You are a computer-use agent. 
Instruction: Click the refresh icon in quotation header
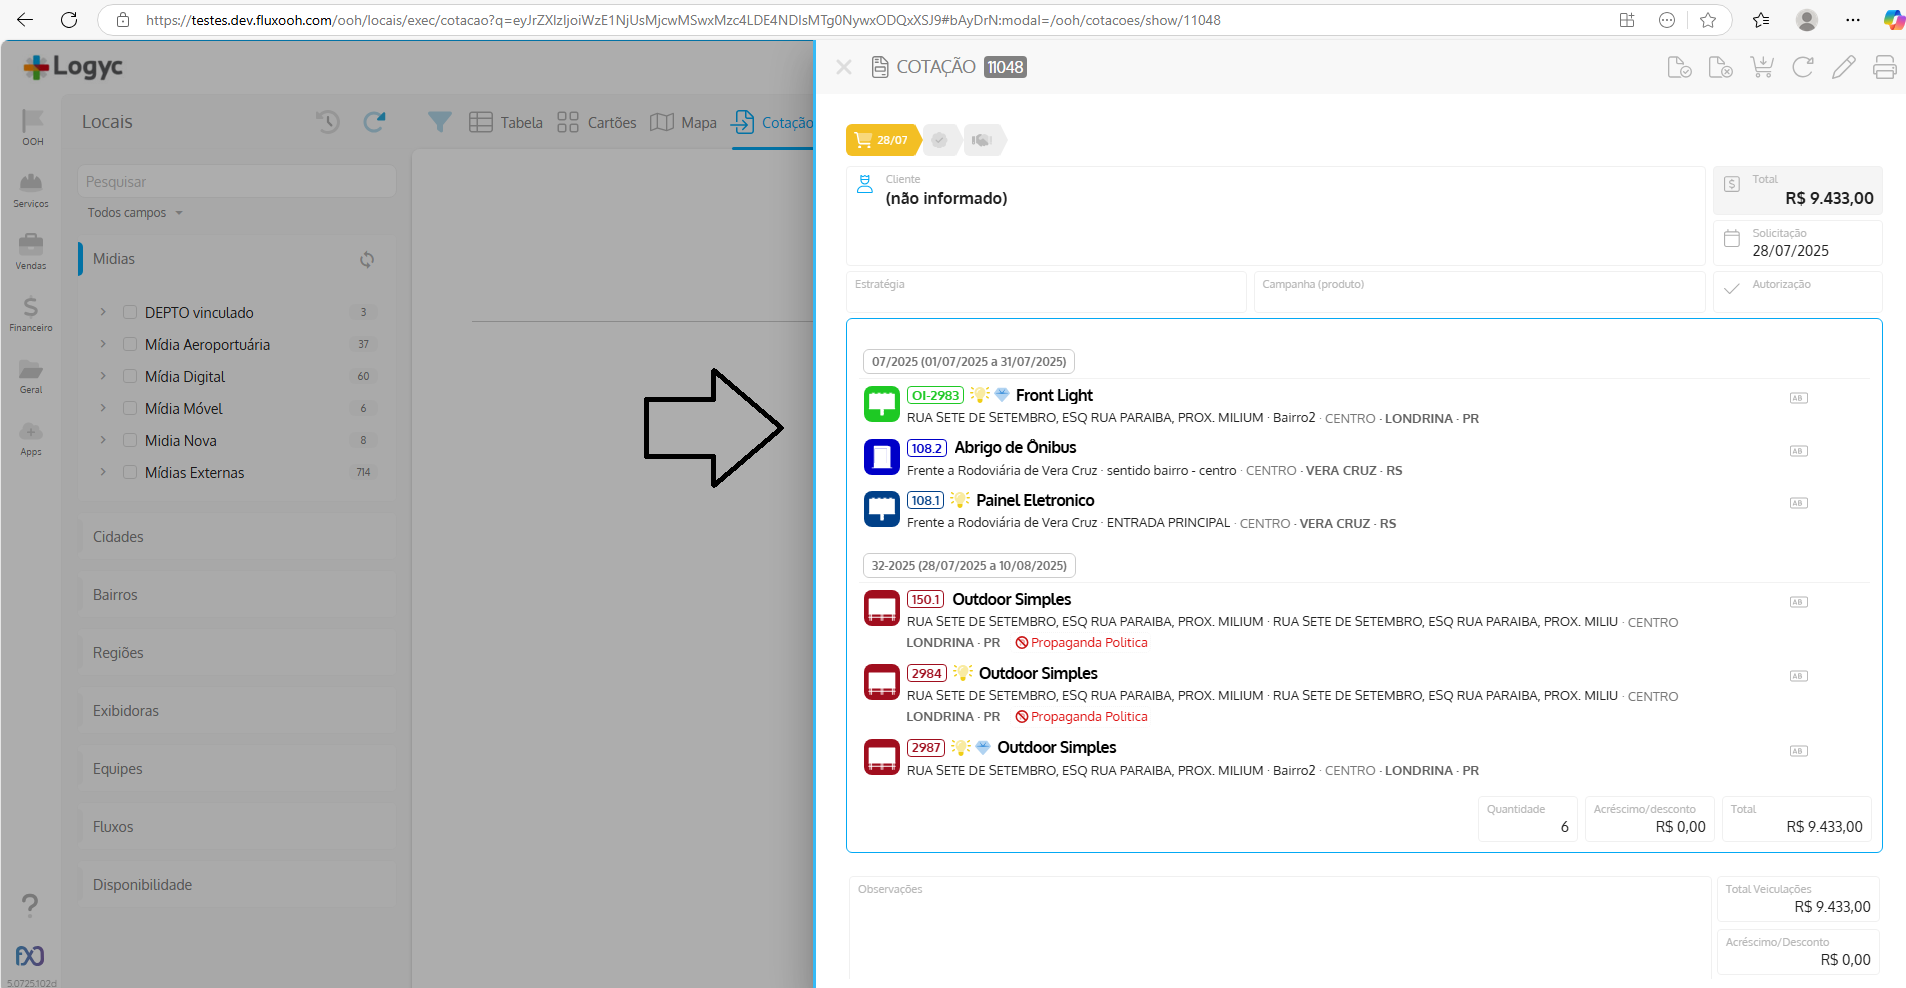[x=1802, y=67]
